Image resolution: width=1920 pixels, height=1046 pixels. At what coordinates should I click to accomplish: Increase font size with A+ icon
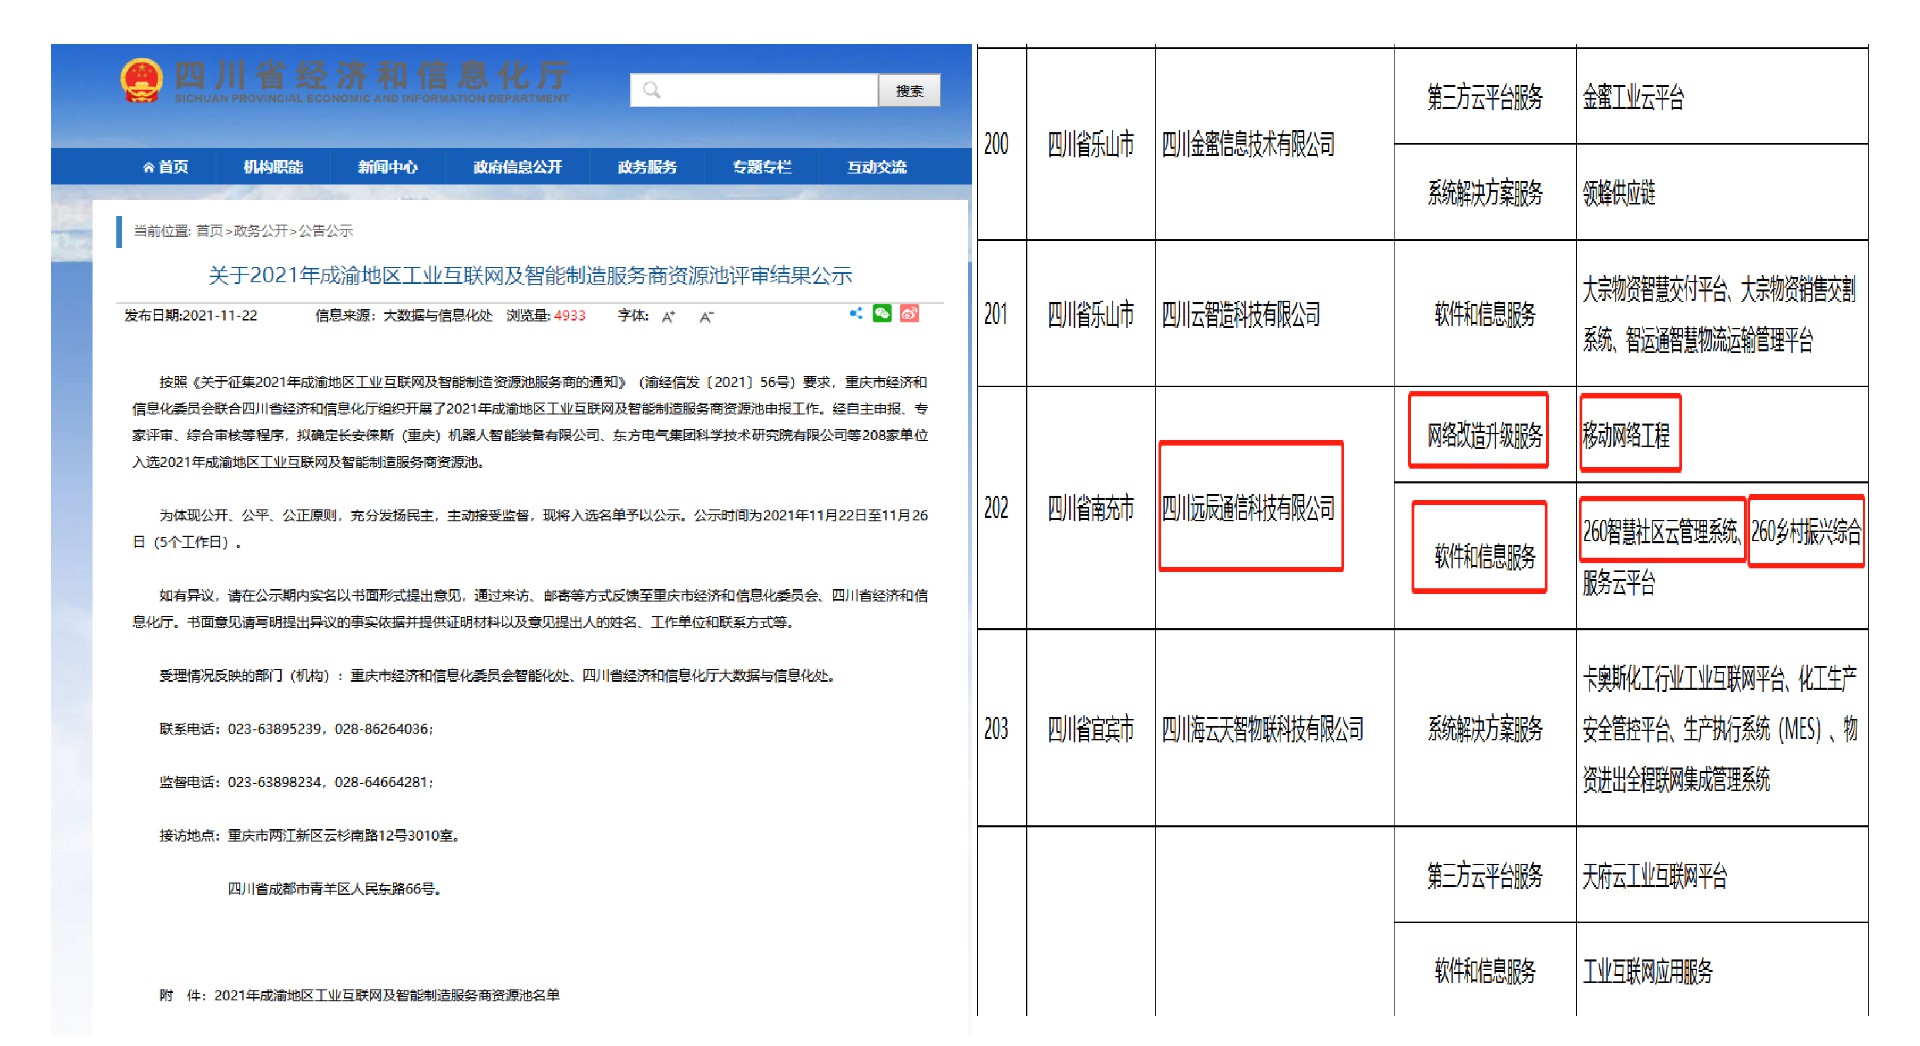point(669,316)
